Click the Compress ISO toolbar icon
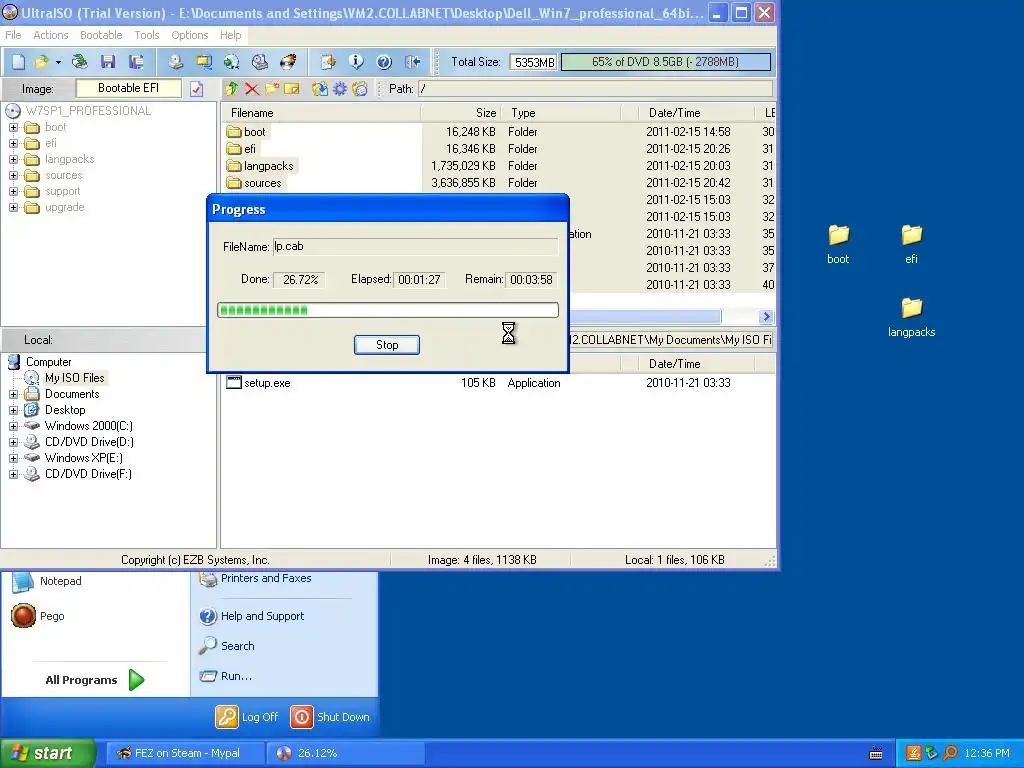This screenshot has height=768, width=1024. [231, 62]
